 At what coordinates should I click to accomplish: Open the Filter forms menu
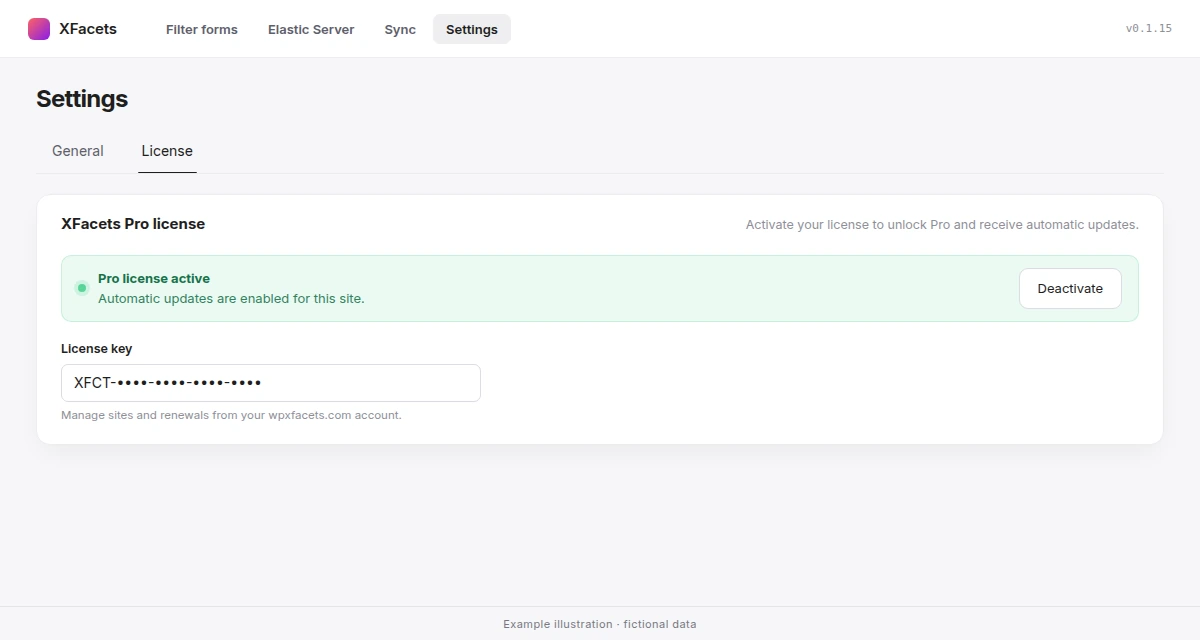[x=202, y=29]
